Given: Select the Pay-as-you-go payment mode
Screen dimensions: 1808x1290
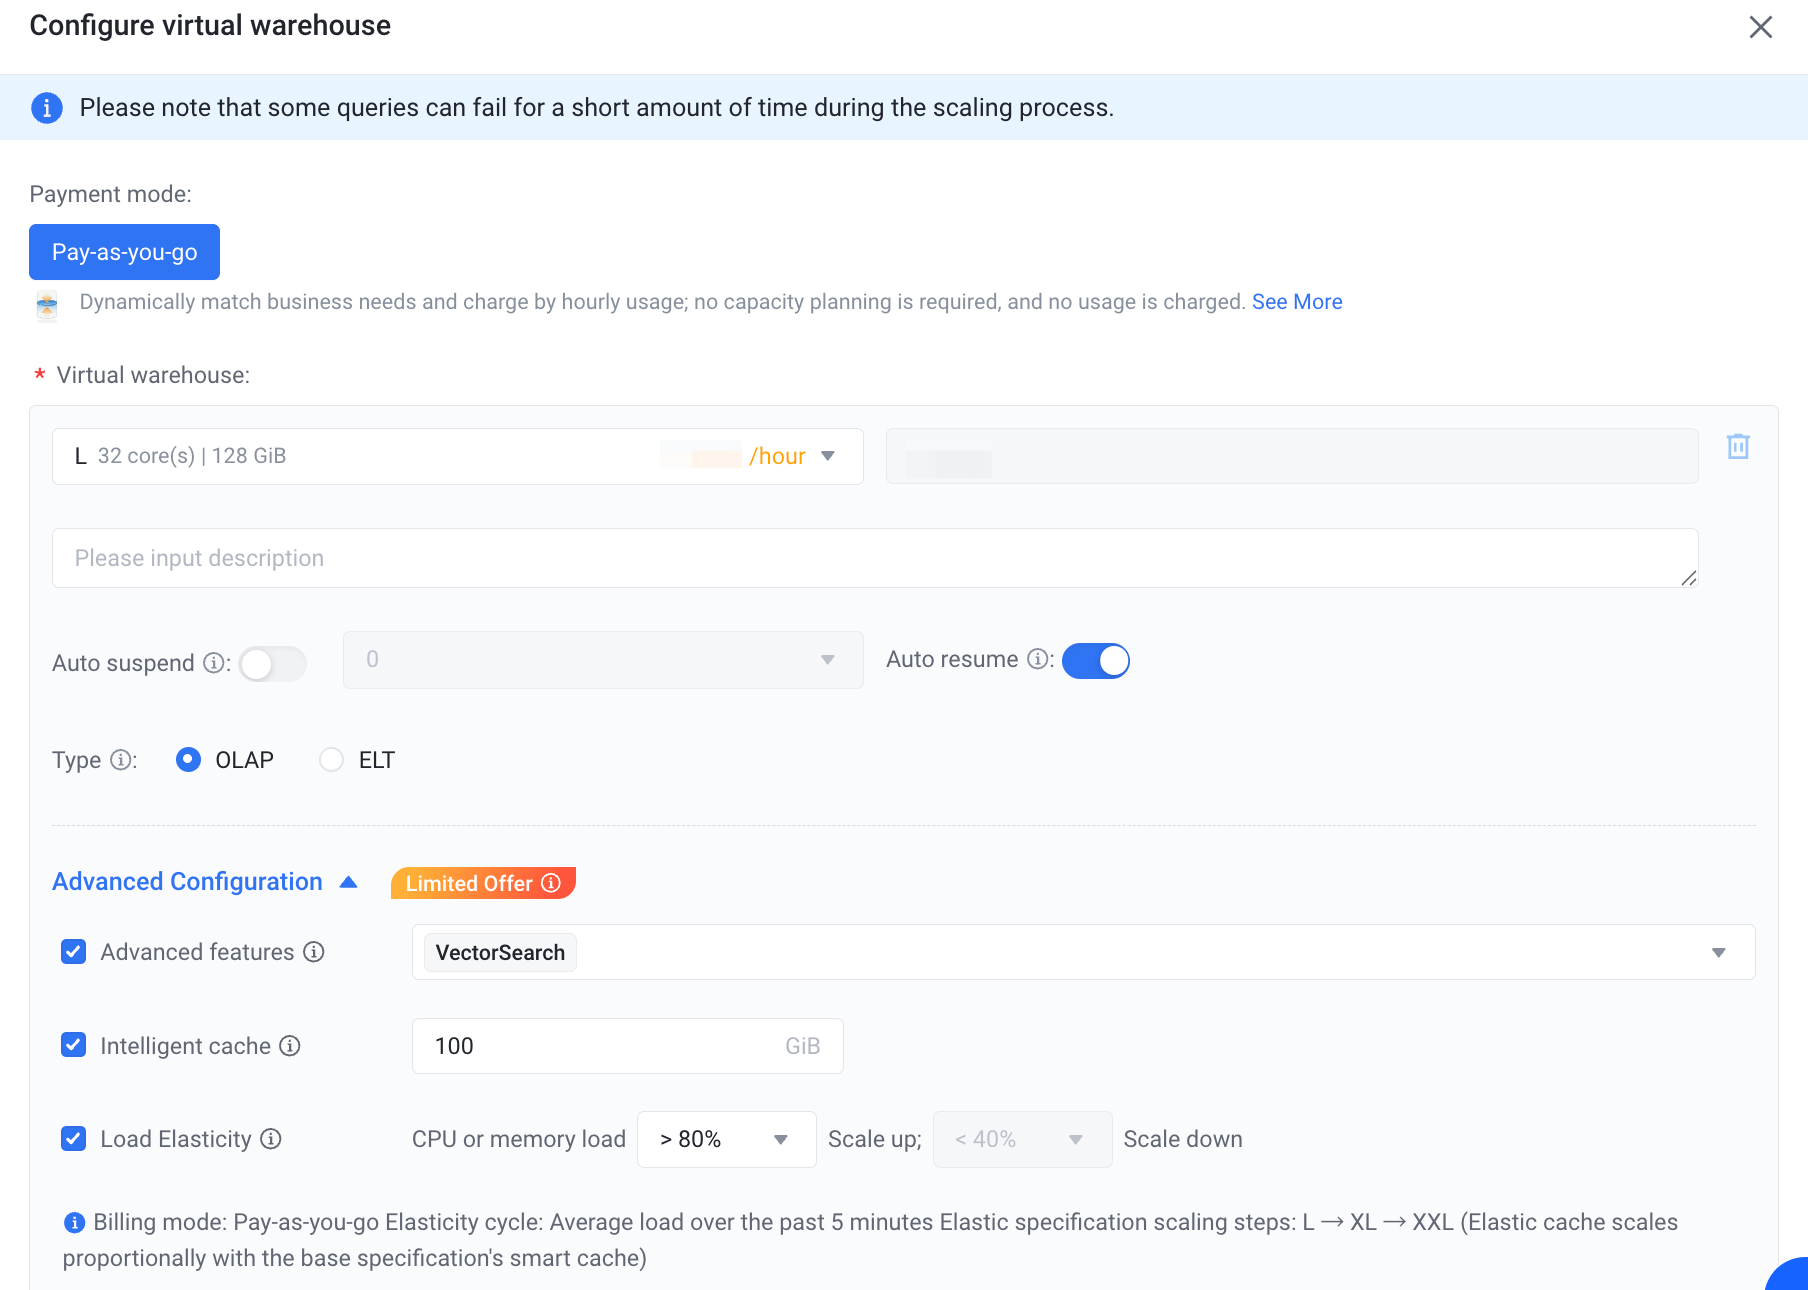Looking at the screenshot, I should tap(125, 252).
